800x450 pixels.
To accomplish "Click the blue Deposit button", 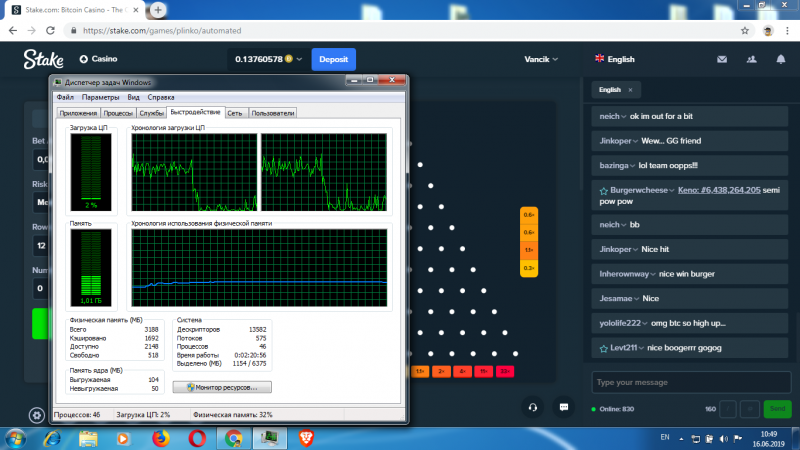I will [334, 59].
